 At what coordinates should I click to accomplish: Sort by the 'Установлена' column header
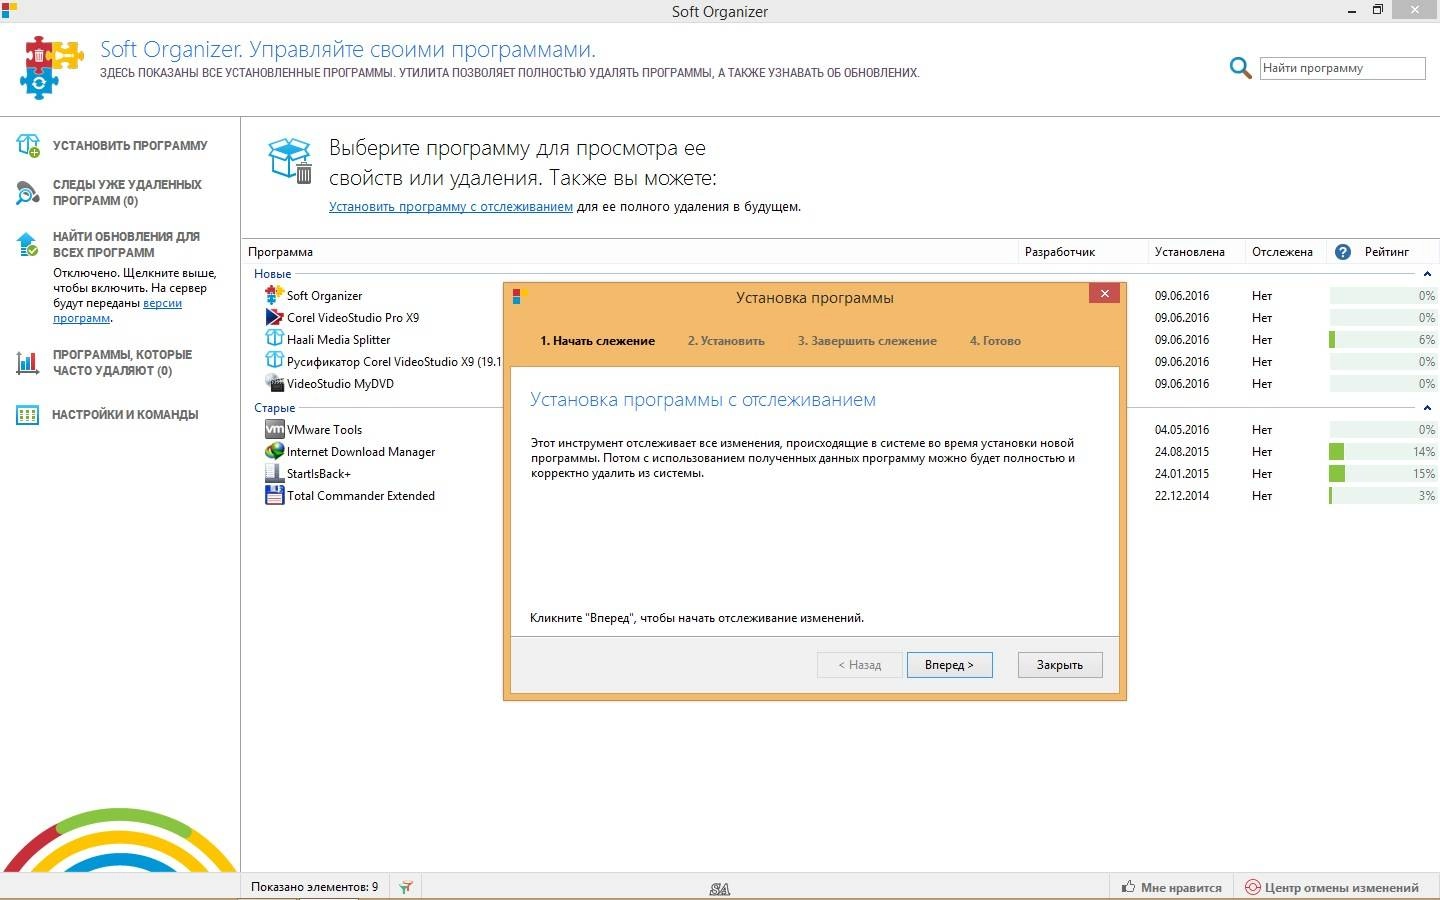[1190, 252]
